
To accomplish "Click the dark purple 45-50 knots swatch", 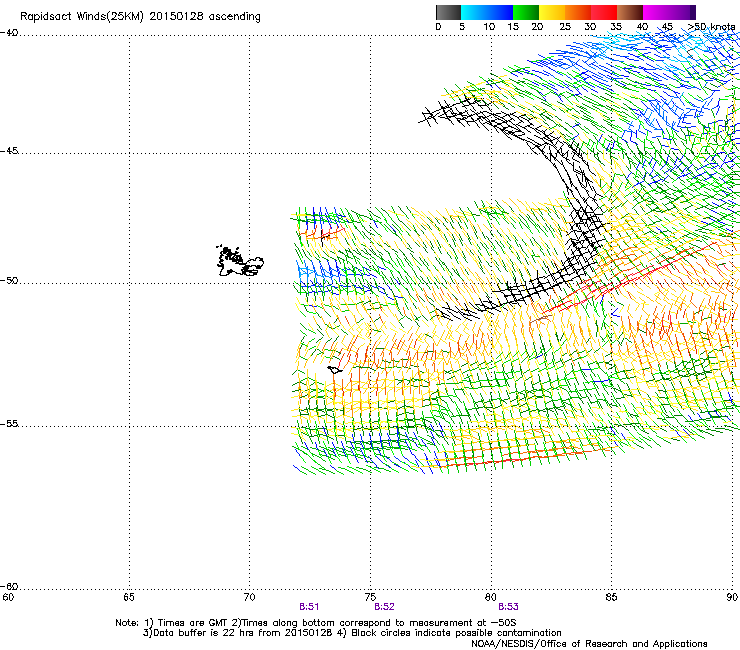I will (x=682, y=12).
